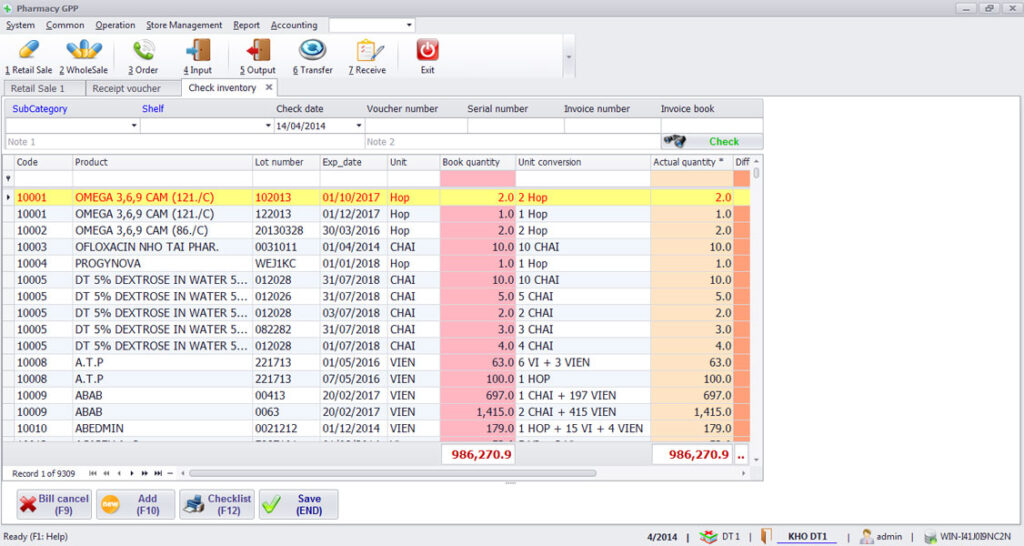Screen dimensions: 1024x546
Task: Open the Retail Sale toolbar icon
Action: coord(29,51)
